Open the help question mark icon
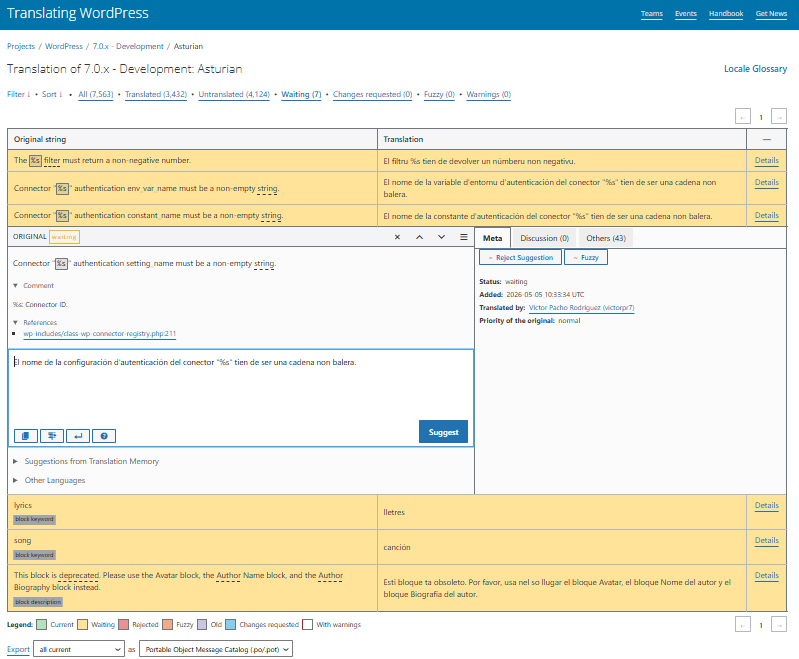The image size is (799, 659). (104, 436)
